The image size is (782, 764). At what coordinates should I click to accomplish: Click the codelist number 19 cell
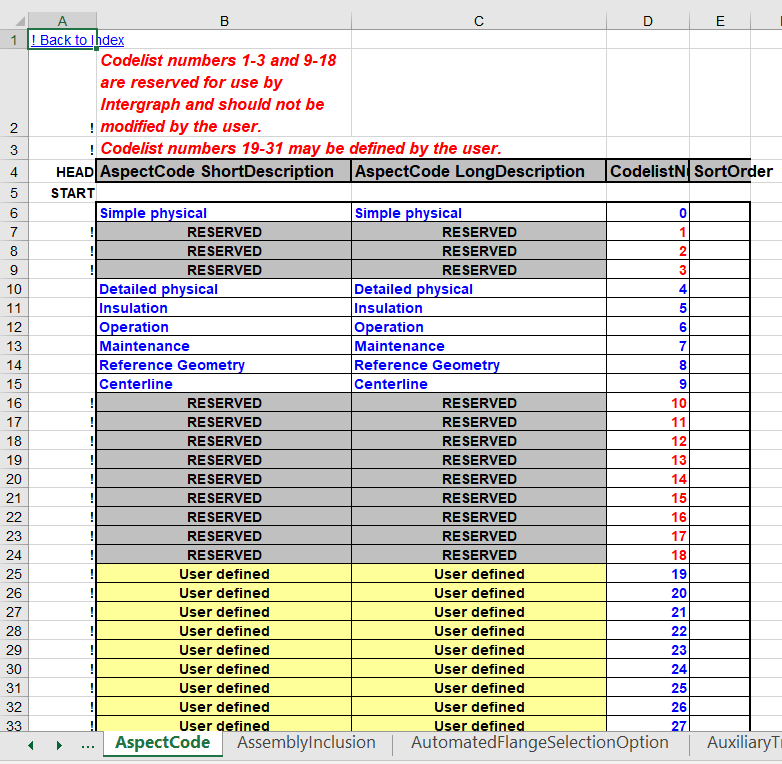click(648, 574)
